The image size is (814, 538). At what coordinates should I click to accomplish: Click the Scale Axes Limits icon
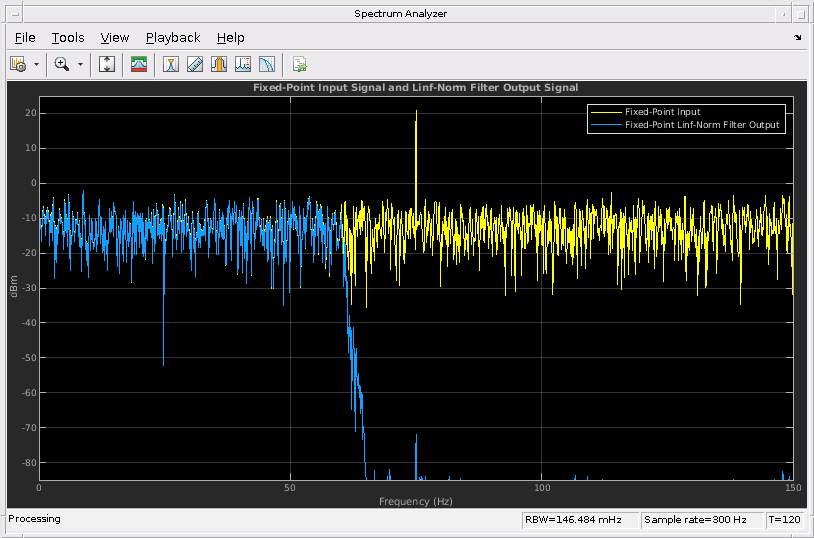pos(108,64)
